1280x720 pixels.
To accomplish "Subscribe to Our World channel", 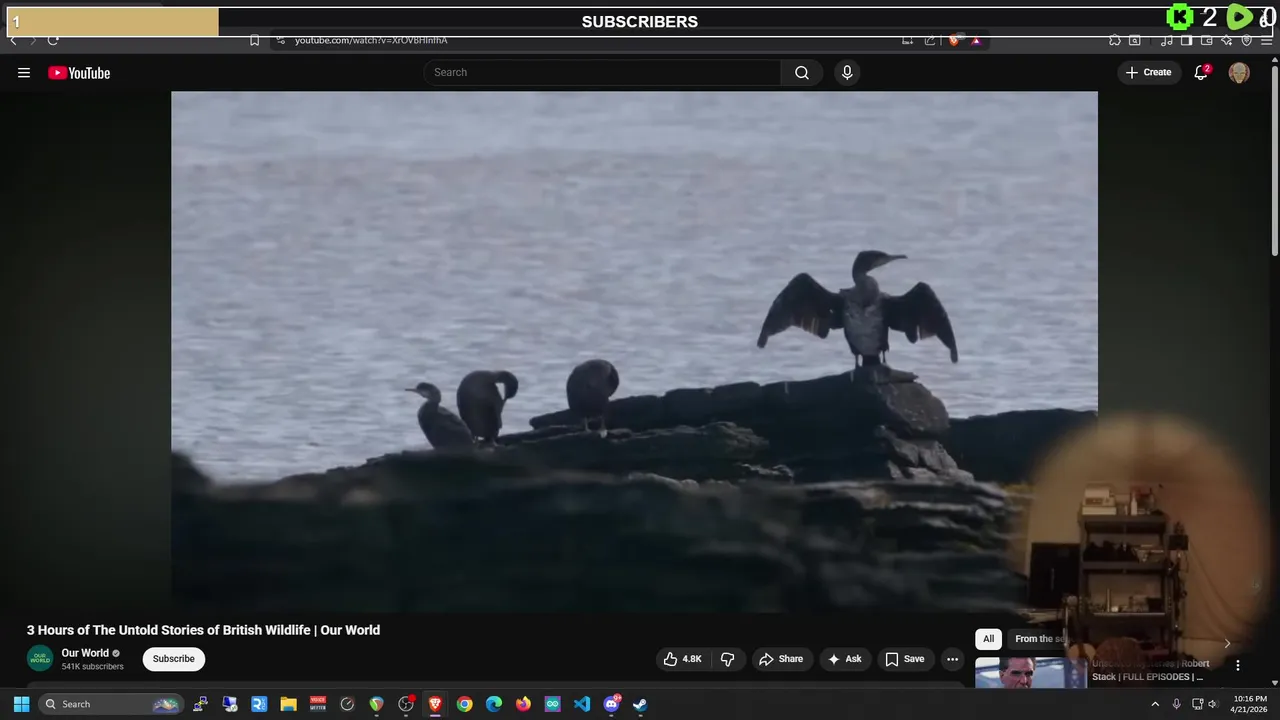I will point(173,659).
